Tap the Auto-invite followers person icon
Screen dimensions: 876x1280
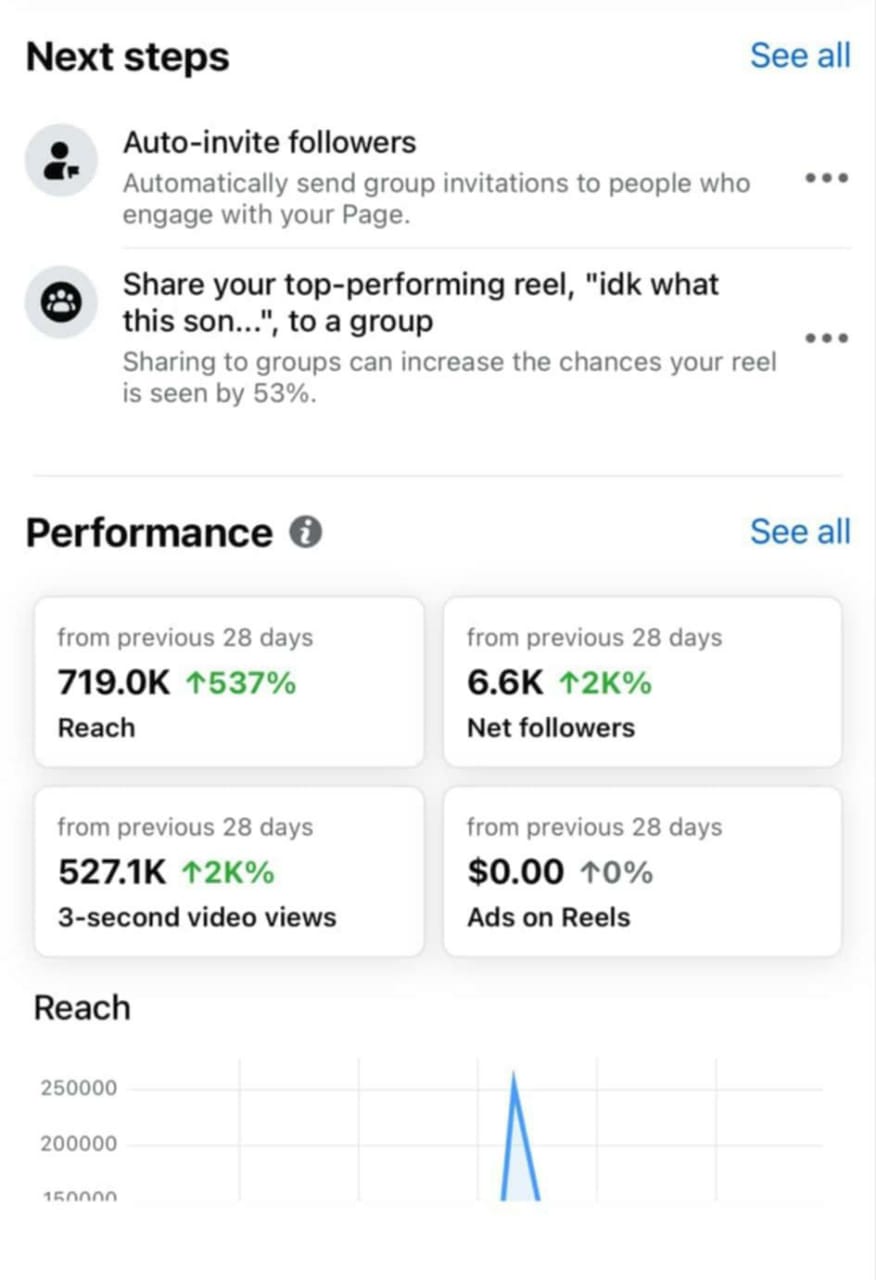(61, 160)
